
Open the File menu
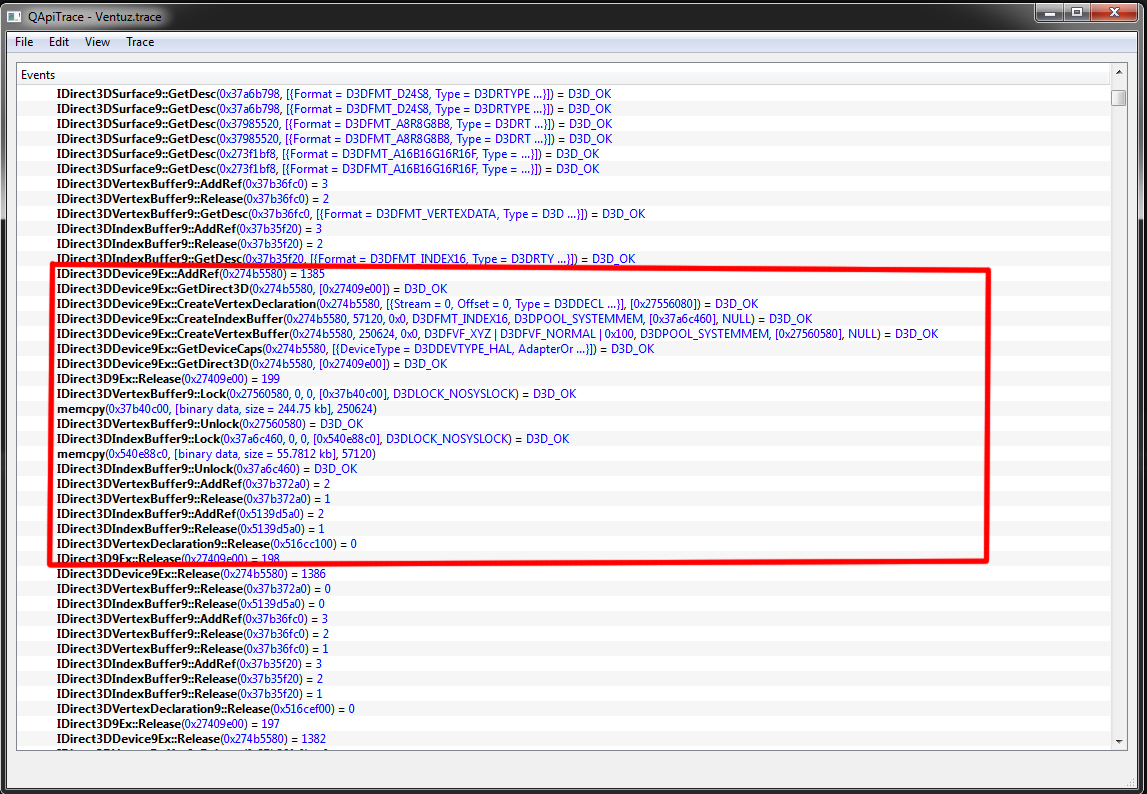tap(24, 42)
